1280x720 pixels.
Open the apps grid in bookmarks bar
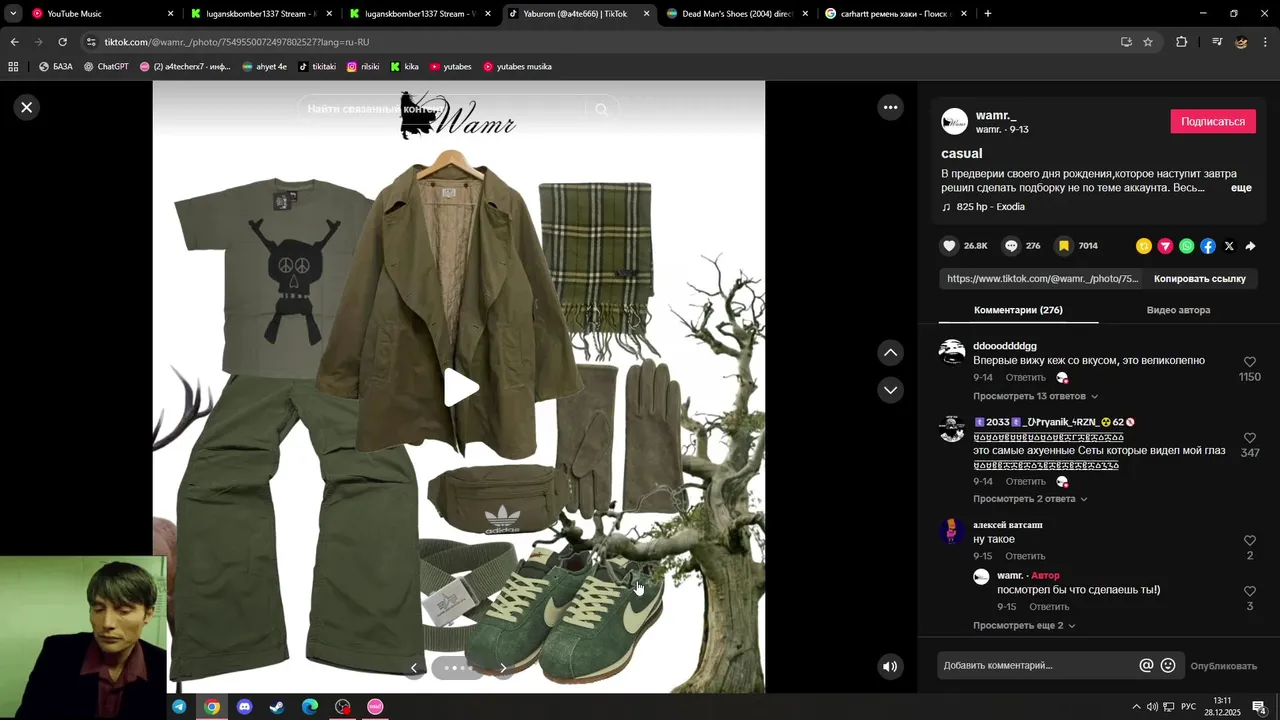13,67
